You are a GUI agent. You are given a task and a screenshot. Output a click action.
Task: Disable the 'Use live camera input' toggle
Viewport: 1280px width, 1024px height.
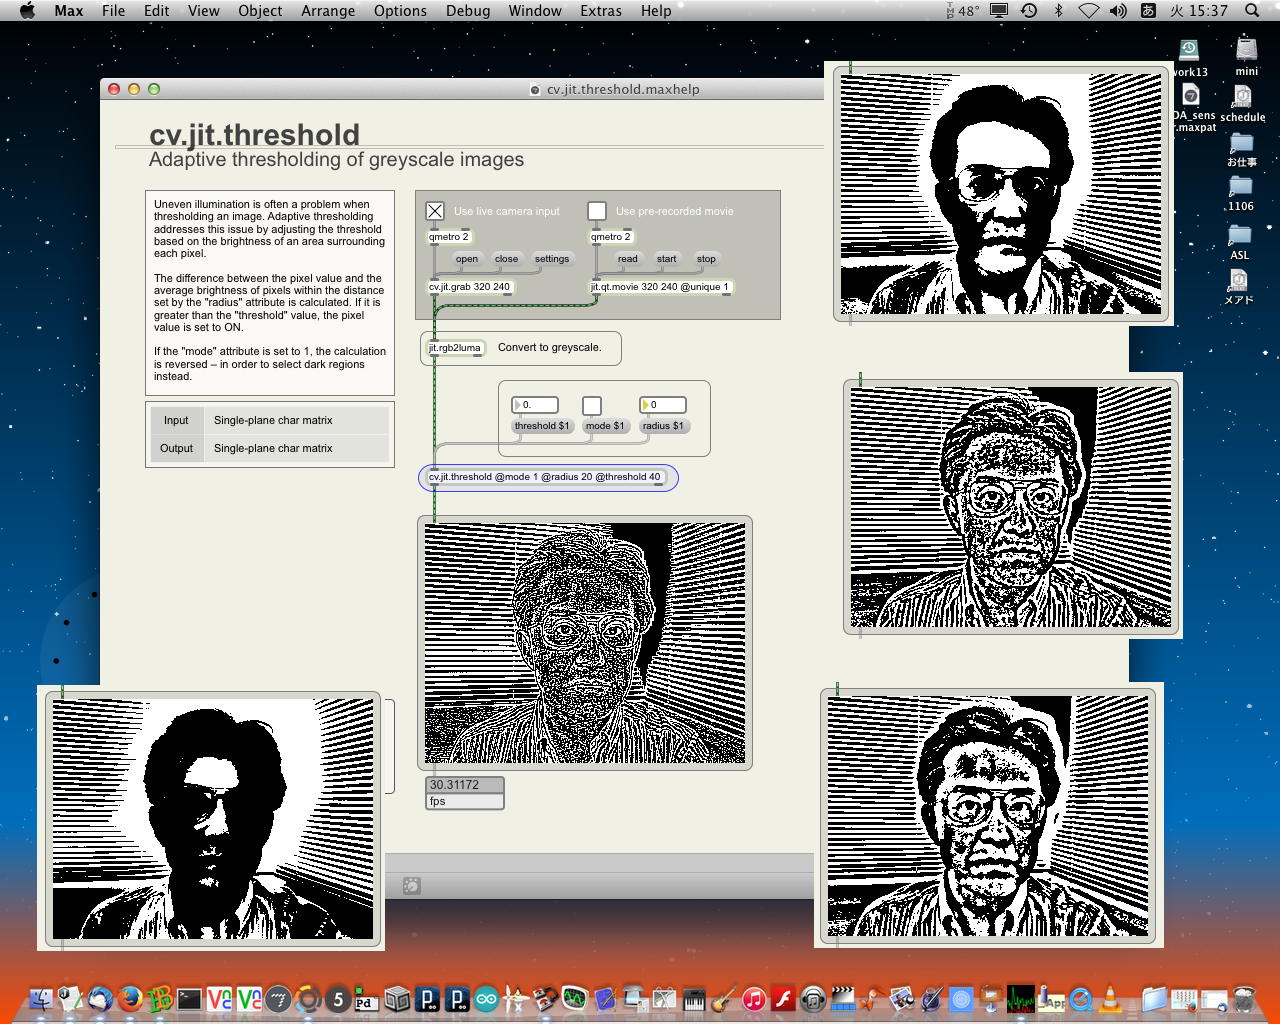point(435,211)
